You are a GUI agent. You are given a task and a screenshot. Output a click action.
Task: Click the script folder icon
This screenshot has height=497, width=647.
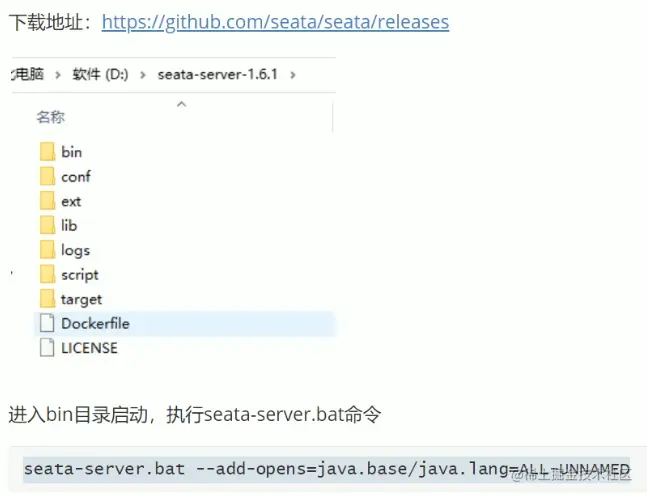pyautogui.click(x=47, y=274)
